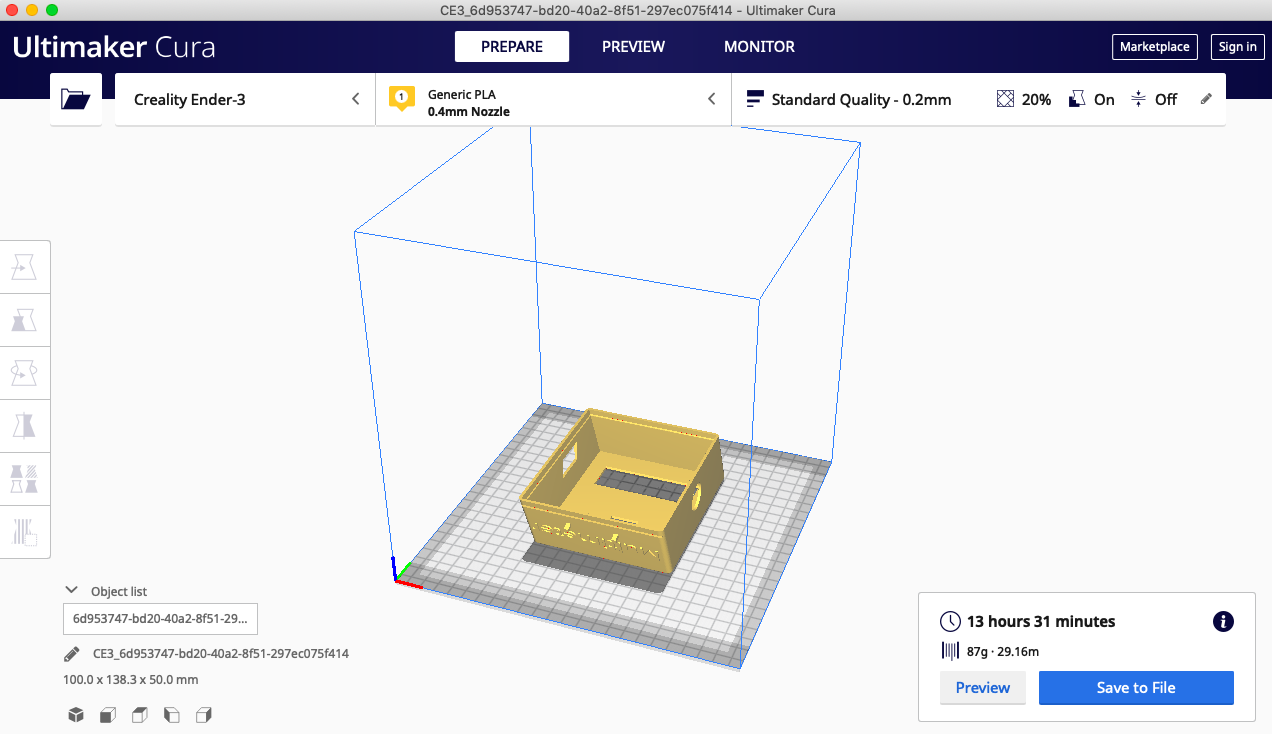1272x734 pixels.
Task: Click the pencil icon to rename job
Action: click(x=71, y=654)
